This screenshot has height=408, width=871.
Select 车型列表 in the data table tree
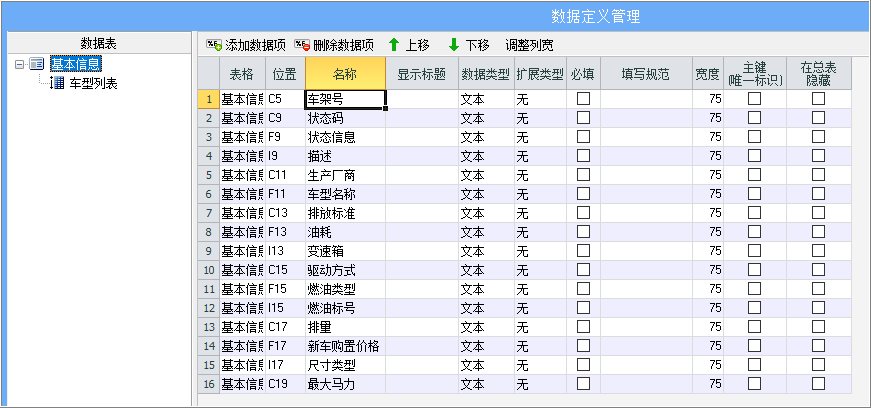[93, 84]
